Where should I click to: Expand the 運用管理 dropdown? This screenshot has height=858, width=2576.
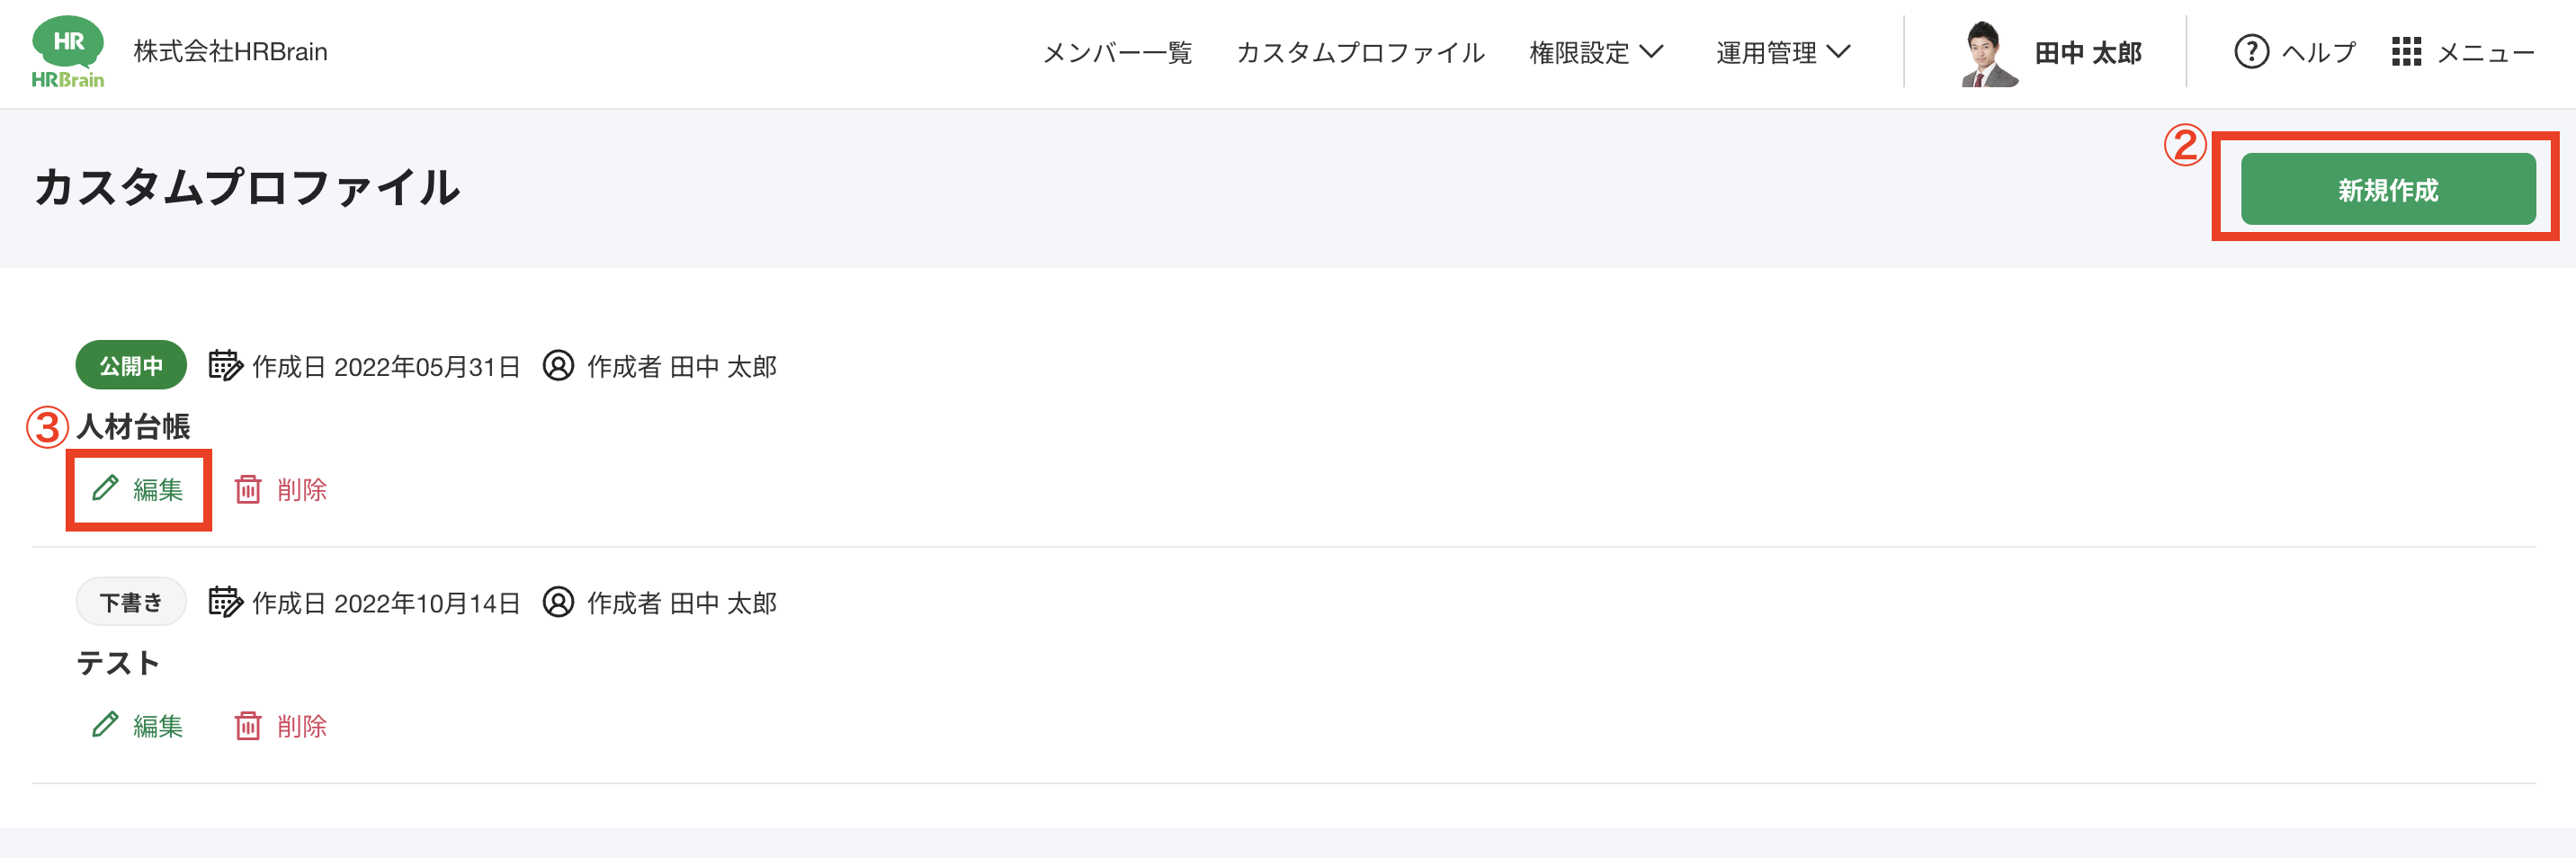coord(1782,52)
